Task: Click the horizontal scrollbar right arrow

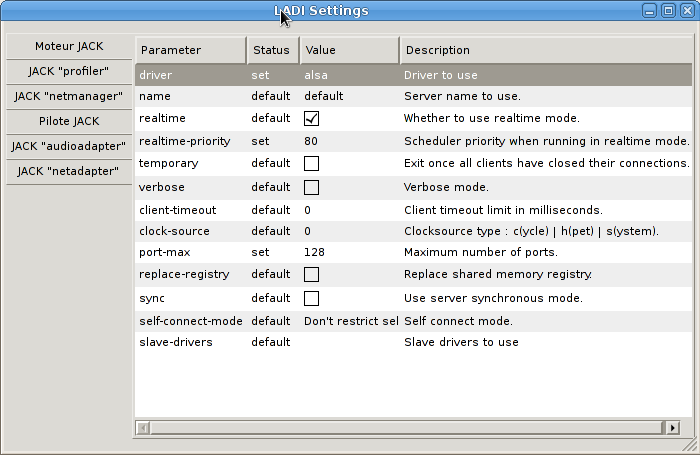Action: pyautogui.click(x=672, y=428)
